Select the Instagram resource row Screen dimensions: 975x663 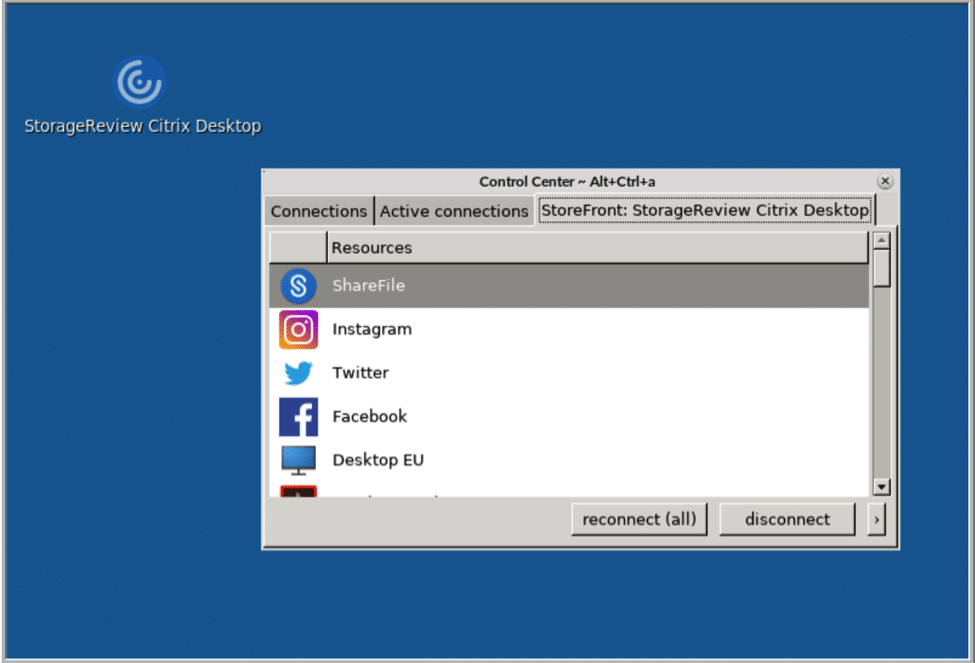point(569,330)
